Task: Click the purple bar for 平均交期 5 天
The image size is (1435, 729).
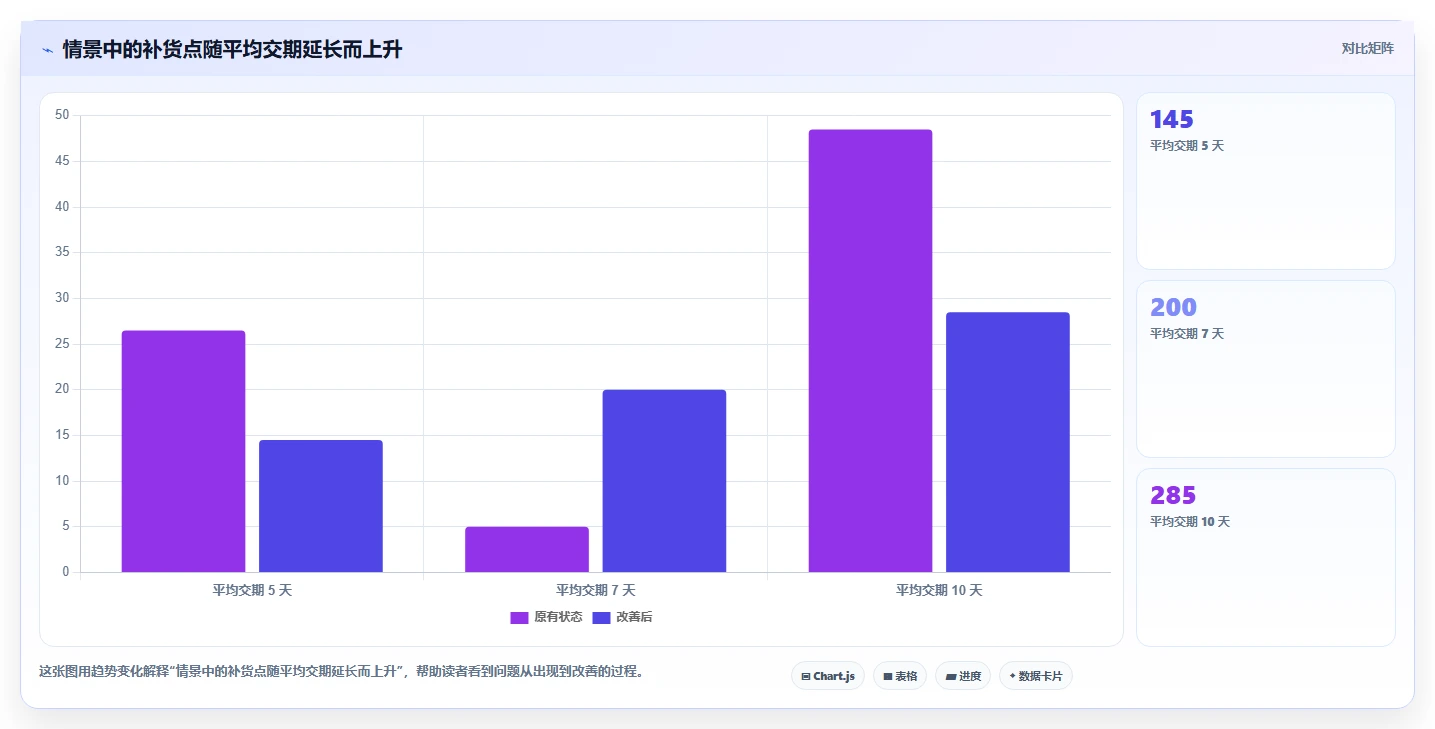Action: 183,451
